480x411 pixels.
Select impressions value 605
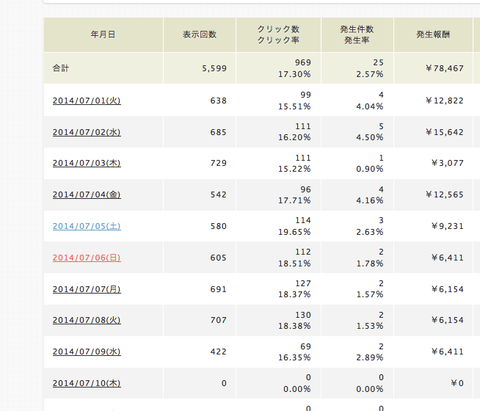coord(218,258)
